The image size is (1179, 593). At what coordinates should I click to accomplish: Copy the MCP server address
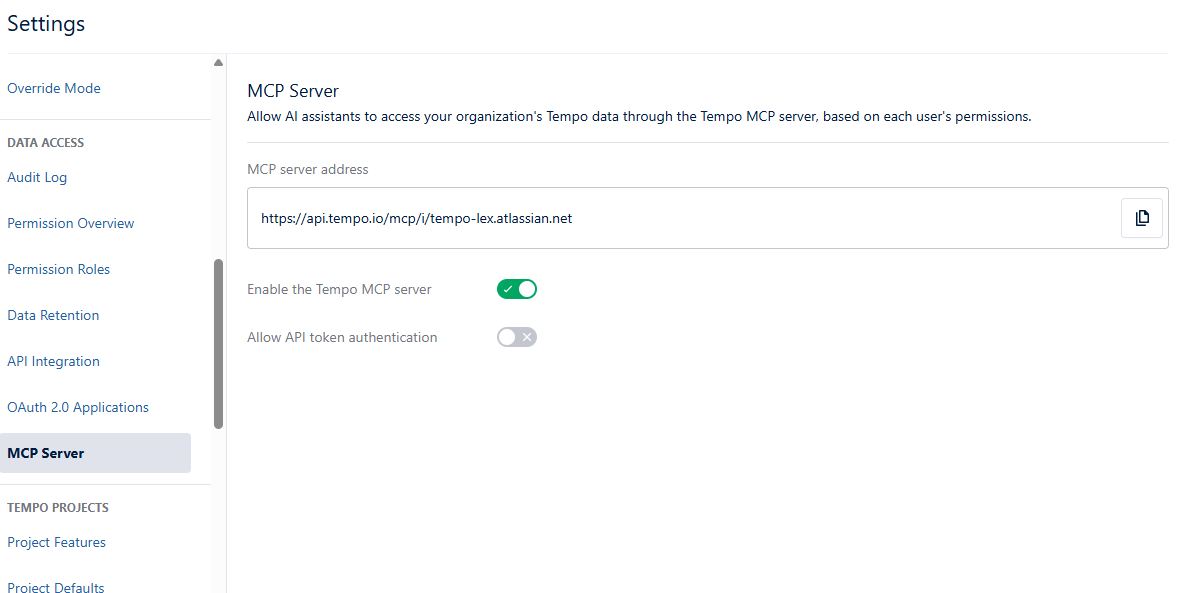(x=1141, y=218)
